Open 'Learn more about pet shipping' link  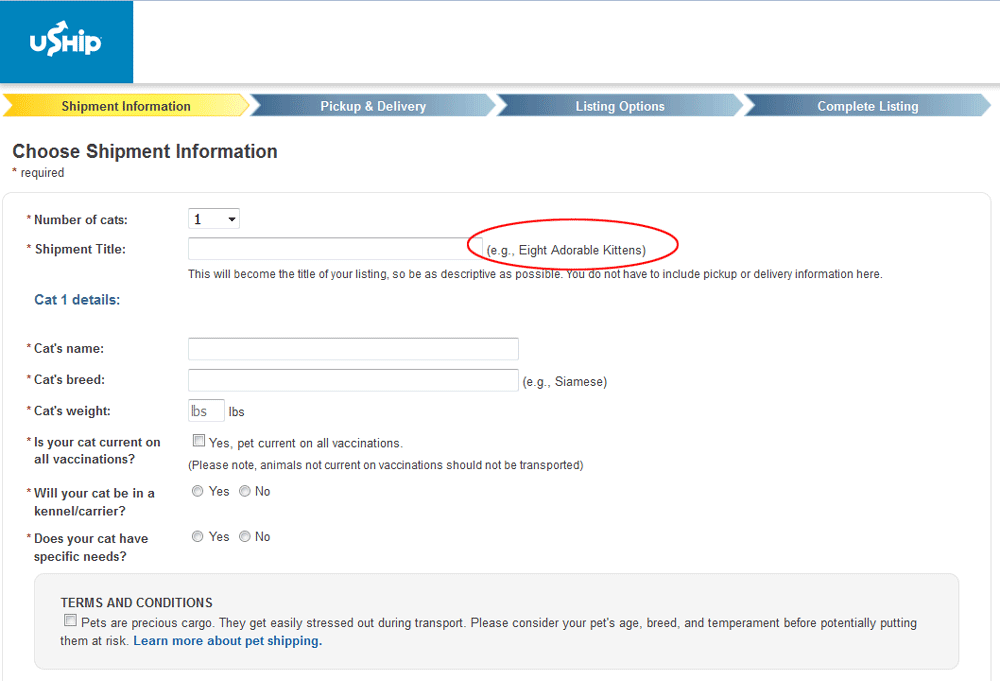tap(228, 641)
